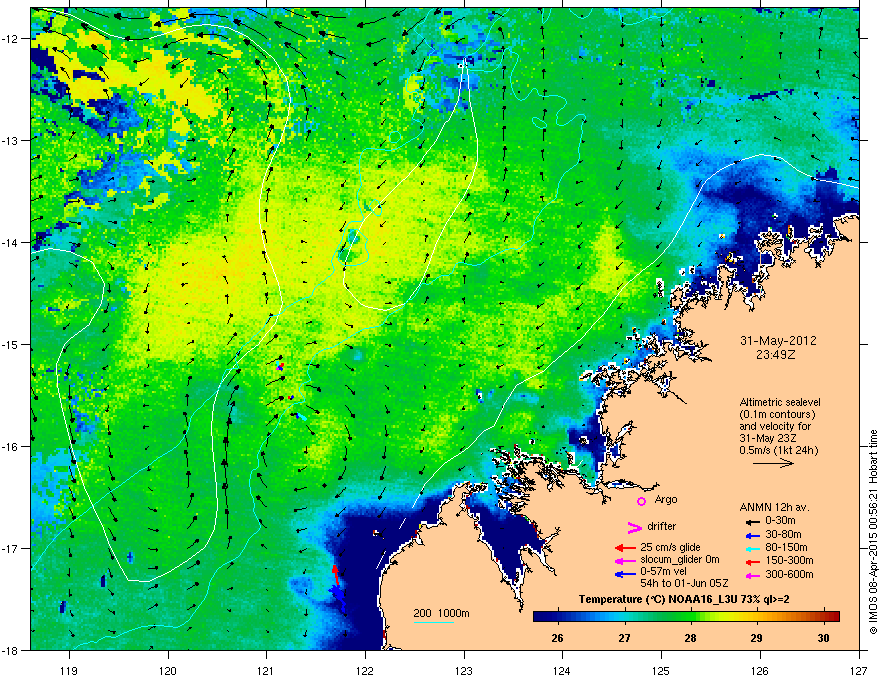Click the 27 tick label on the color bar
This screenshot has width=880, height=680.
(x=624, y=638)
